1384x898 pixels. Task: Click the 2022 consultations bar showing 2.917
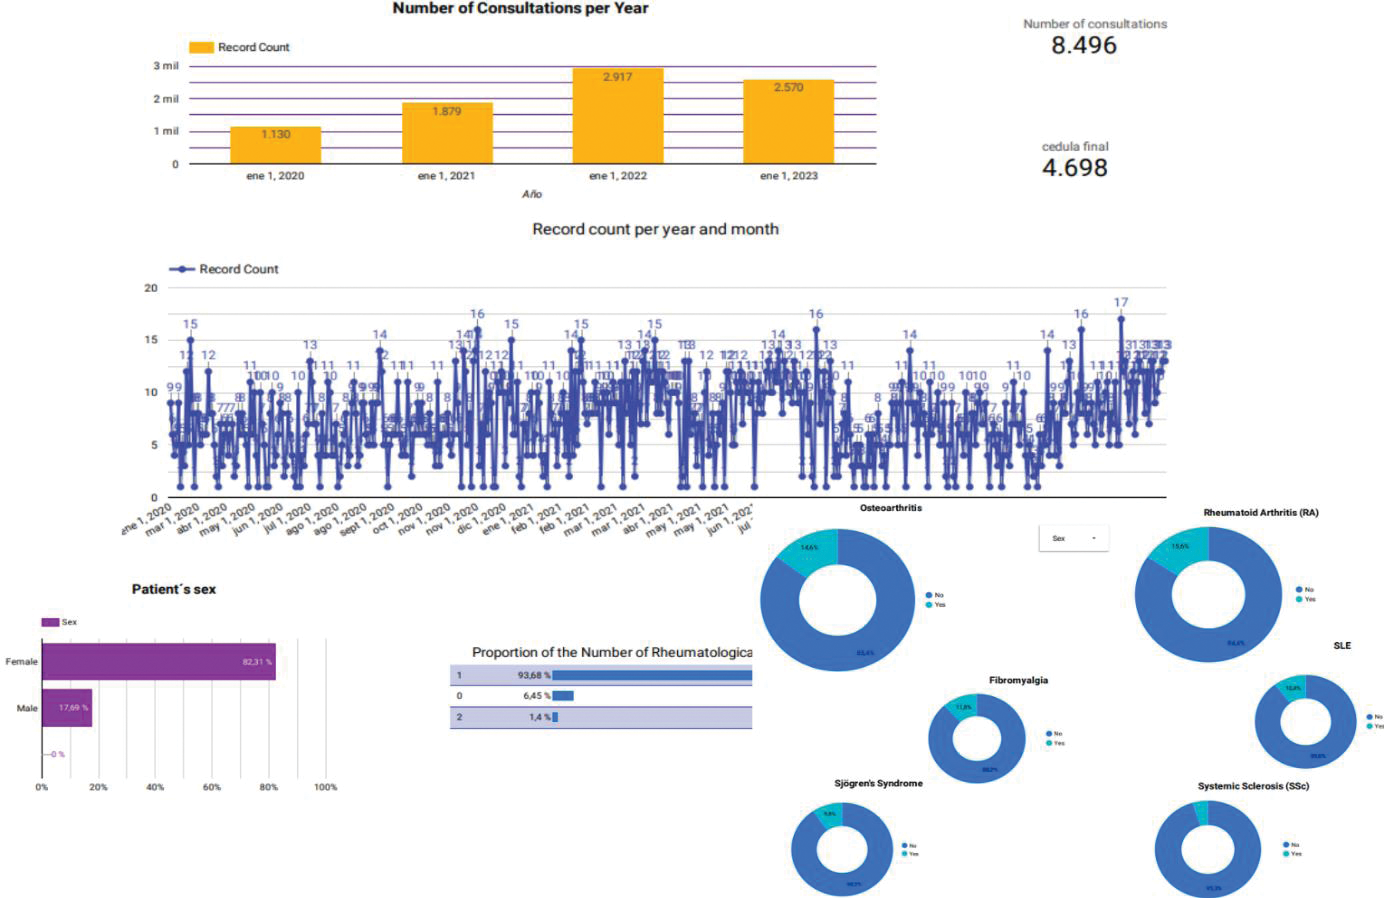pyautogui.click(x=617, y=116)
